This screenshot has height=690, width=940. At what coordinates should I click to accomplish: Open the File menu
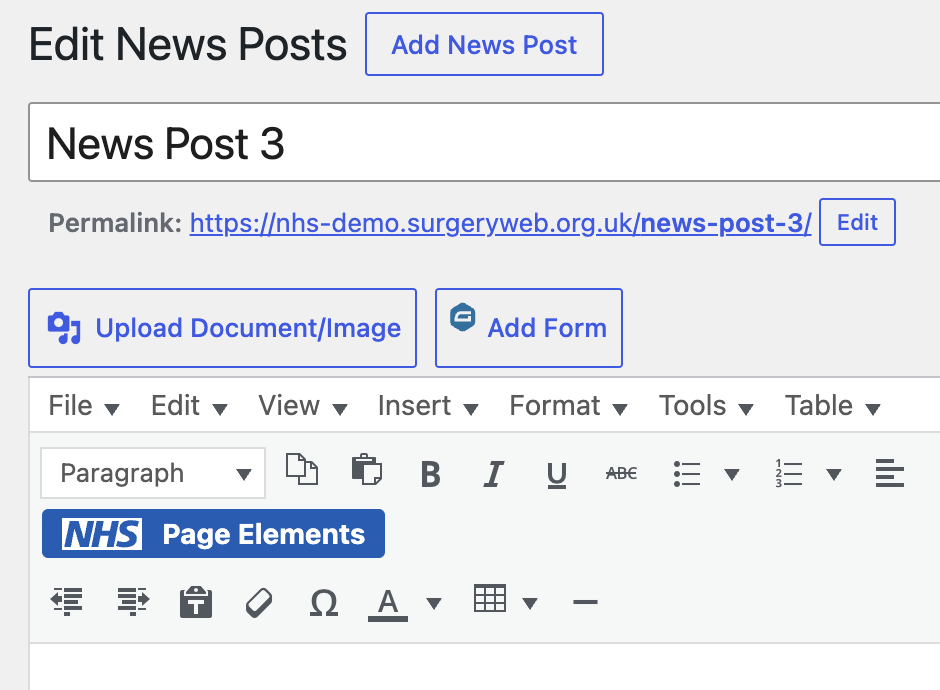pyautogui.click(x=84, y=406)
